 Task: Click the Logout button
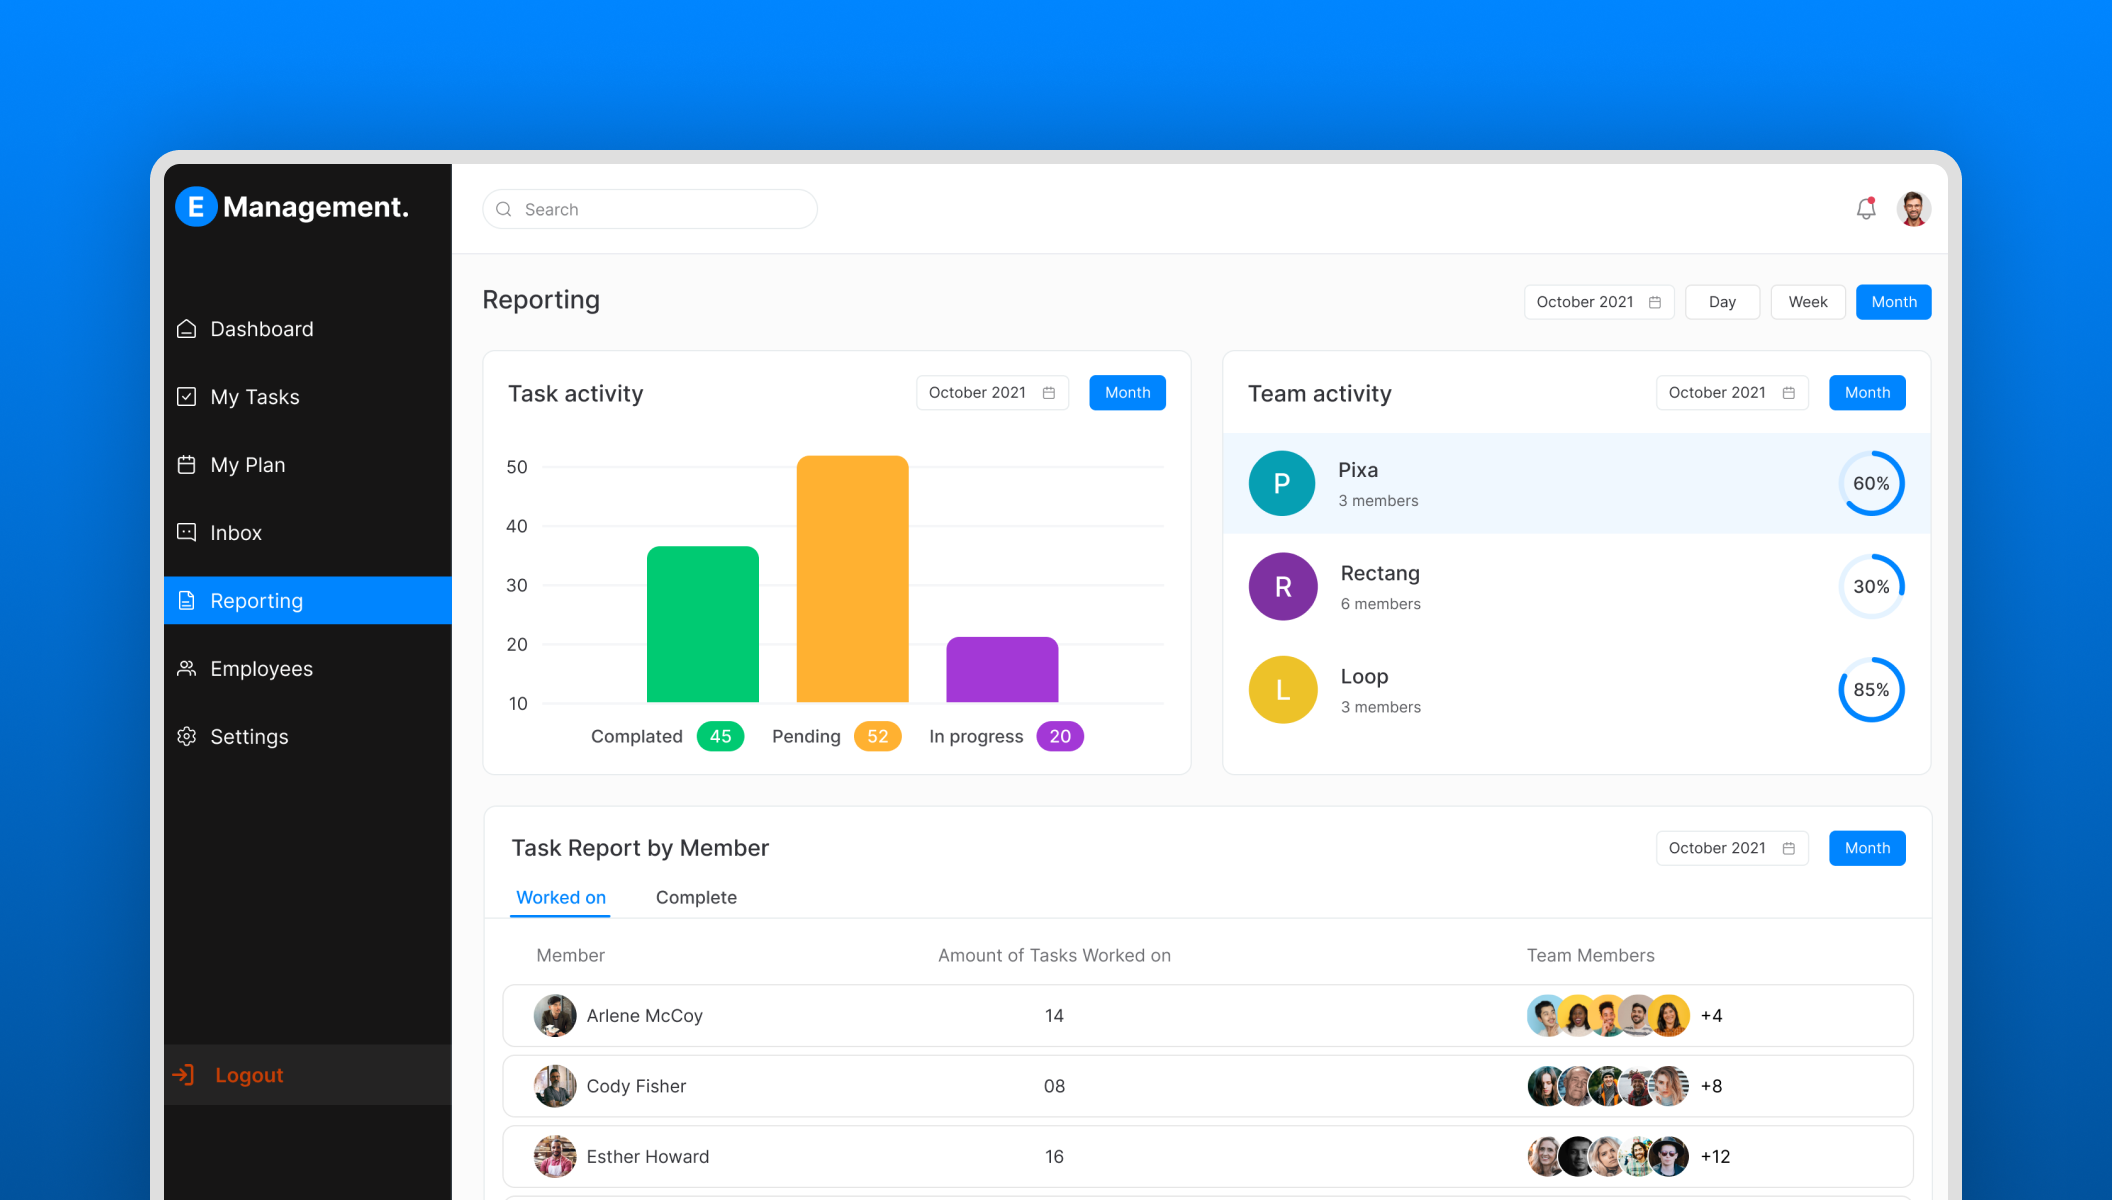point(249,1075)
